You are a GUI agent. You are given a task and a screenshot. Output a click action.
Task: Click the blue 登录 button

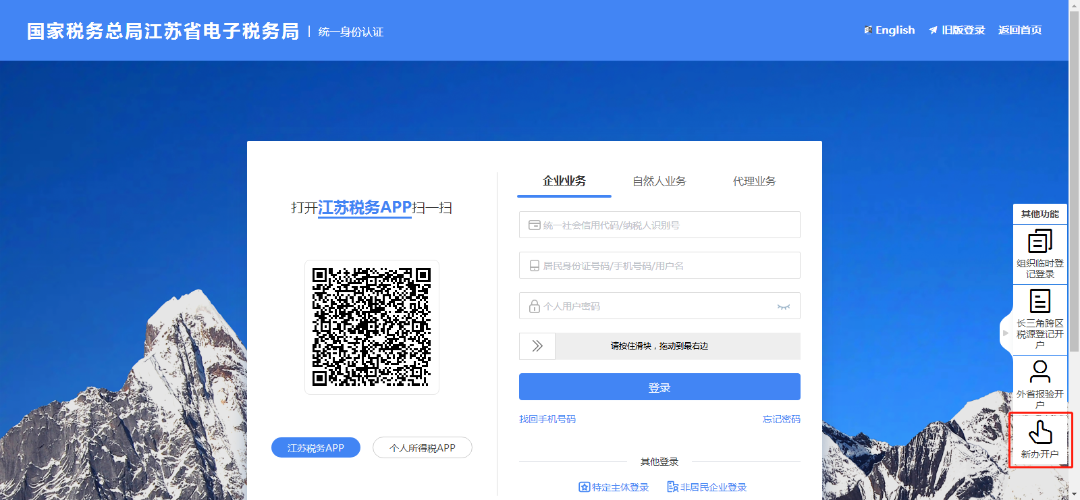[x=659, y=387]
